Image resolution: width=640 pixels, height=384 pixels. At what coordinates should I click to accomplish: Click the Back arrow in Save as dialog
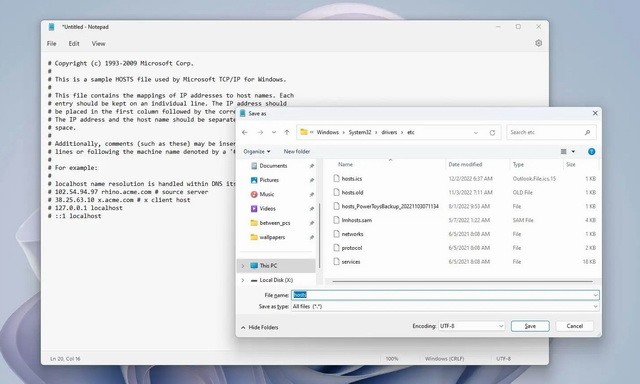244,133
